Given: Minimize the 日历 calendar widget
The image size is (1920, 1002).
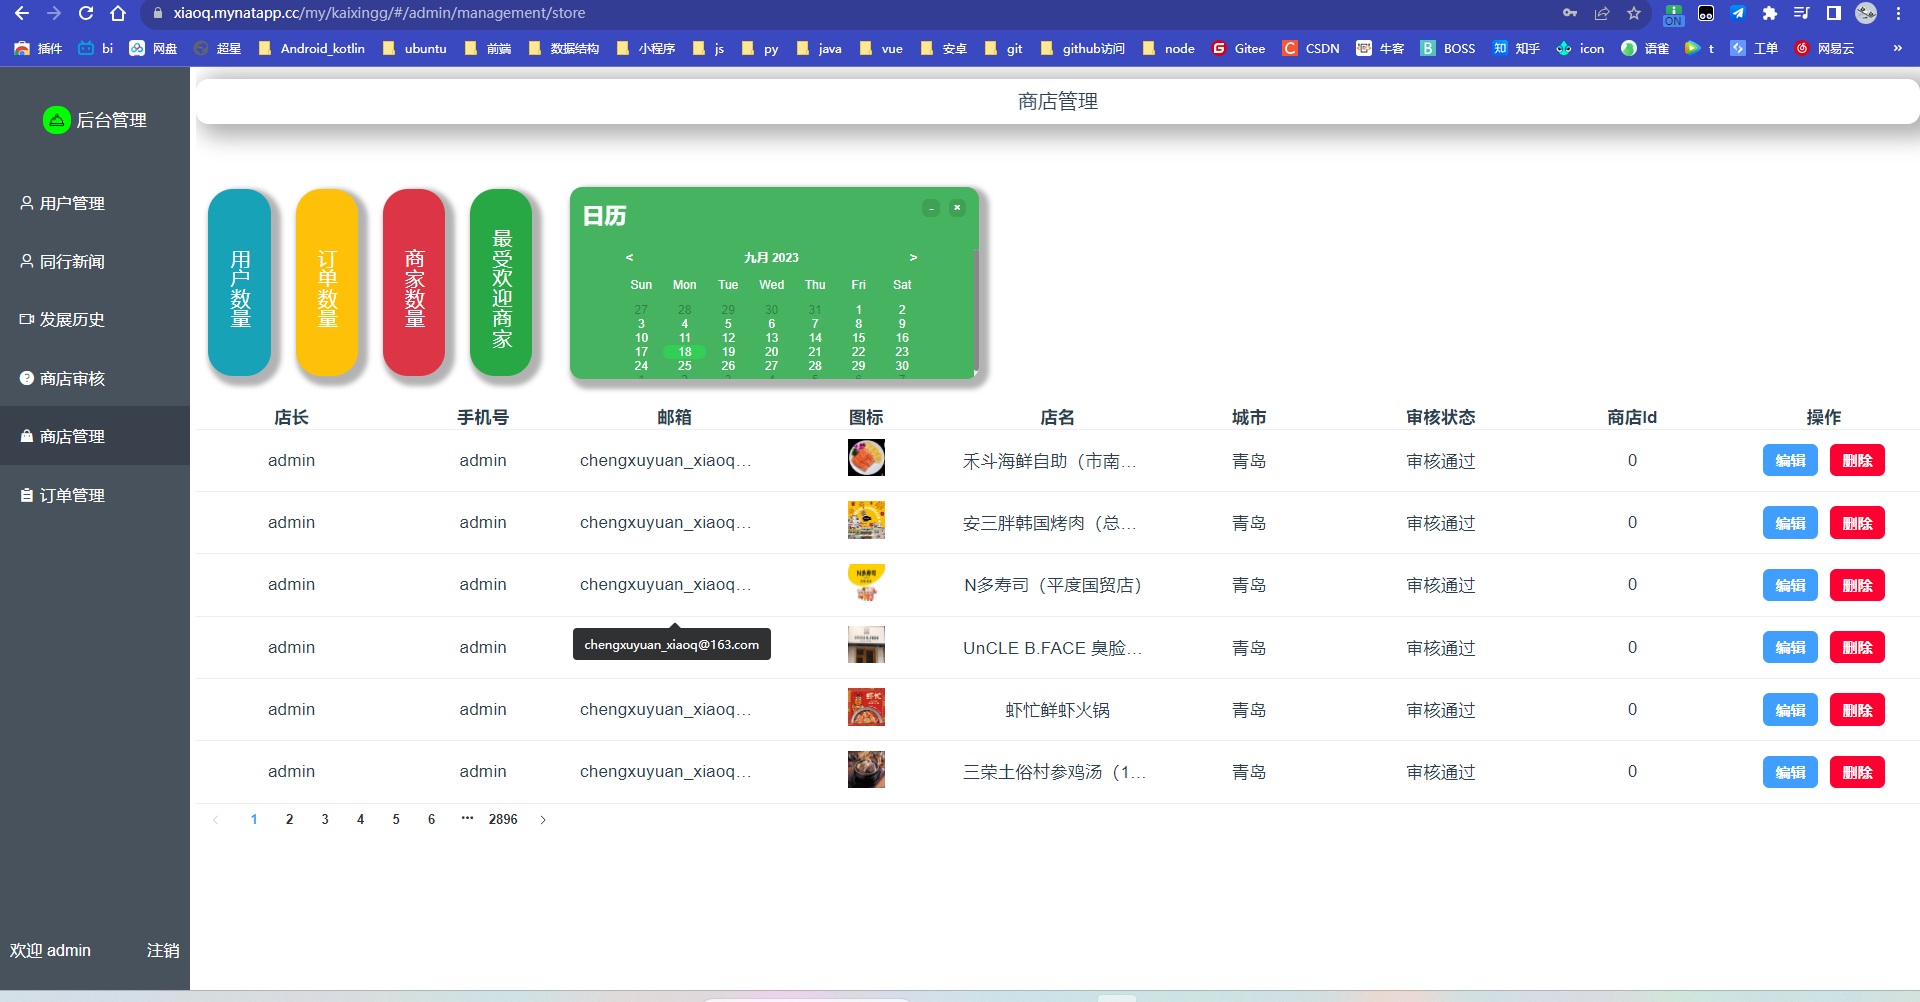Looking at the screenshot, I should click(x=931, y=208).
